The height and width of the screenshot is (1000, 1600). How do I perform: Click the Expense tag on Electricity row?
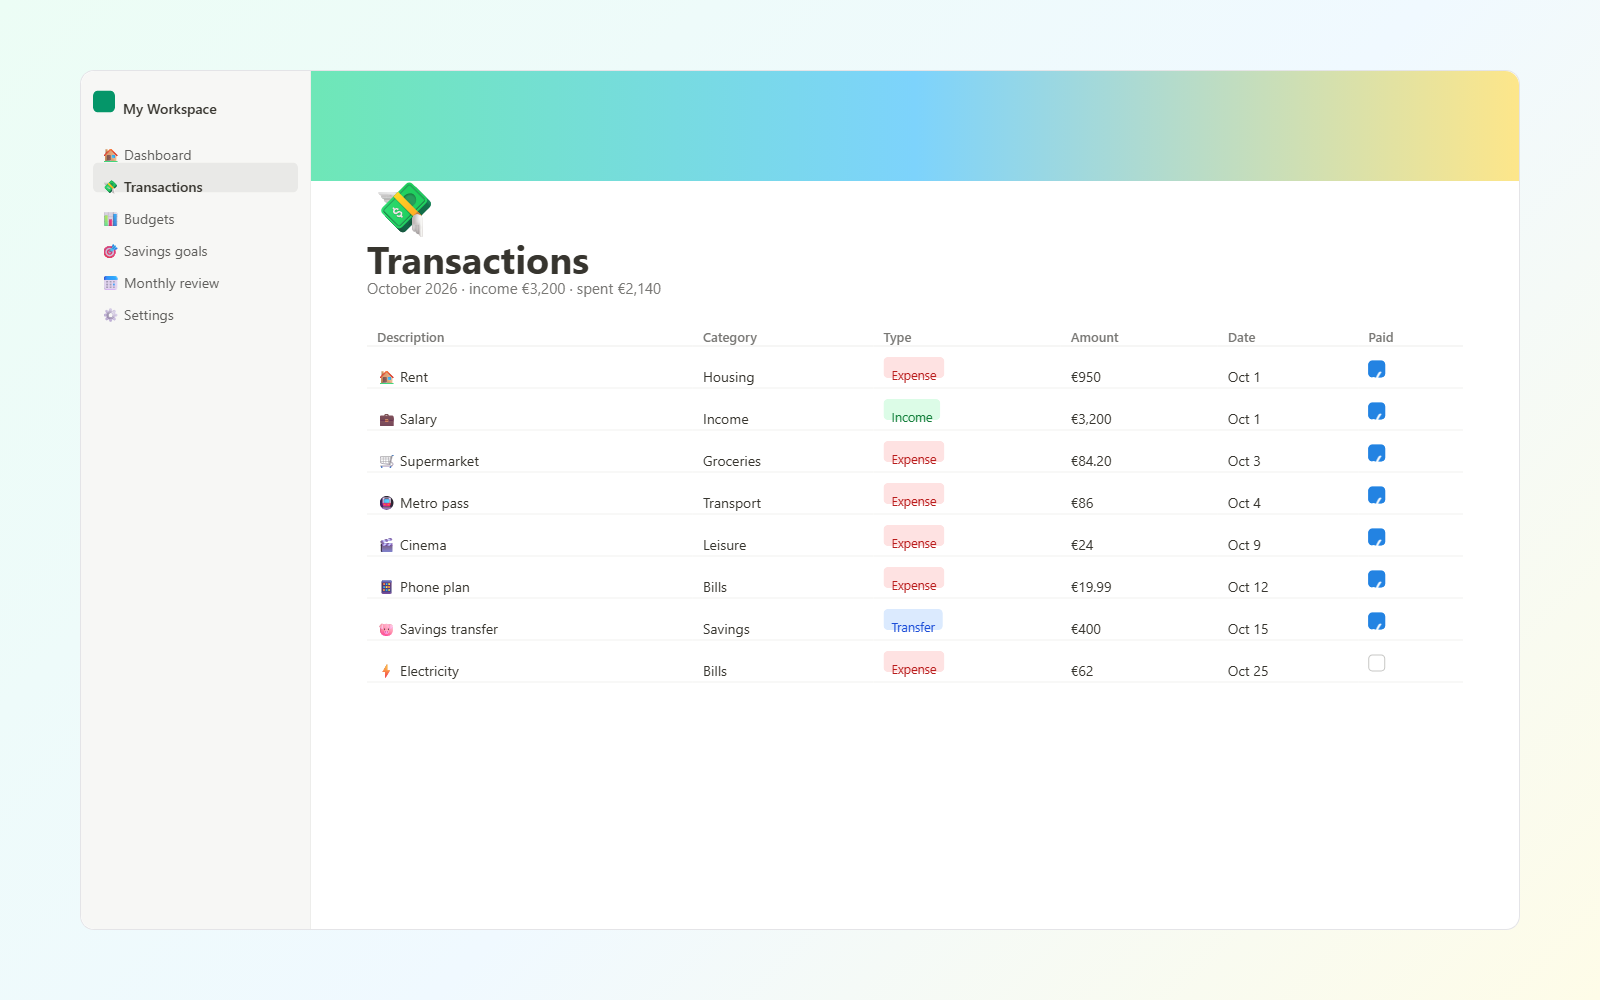914,664
